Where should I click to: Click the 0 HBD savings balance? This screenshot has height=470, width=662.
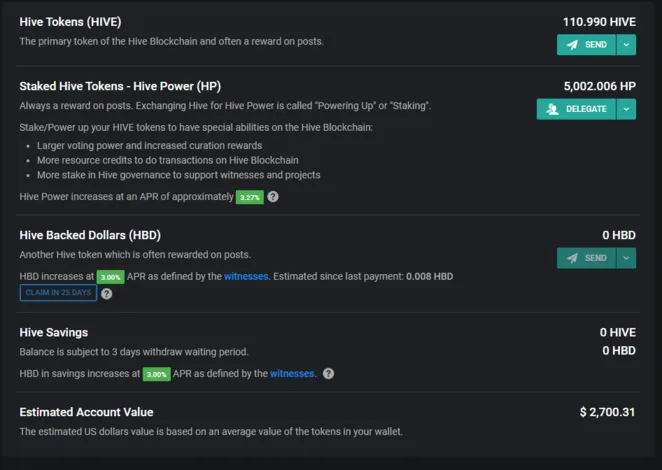pyautogui.click(x=619, y=350)
